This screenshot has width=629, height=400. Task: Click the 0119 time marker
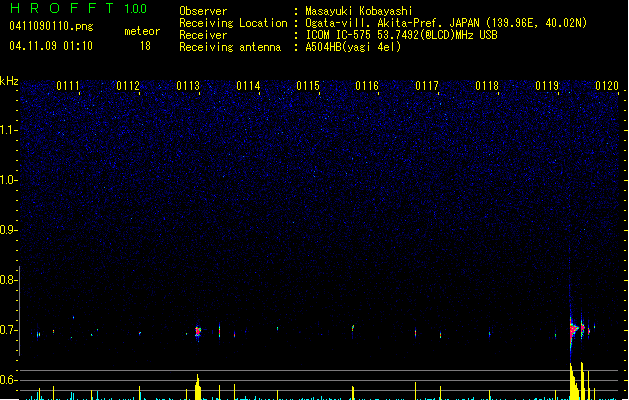547,86
